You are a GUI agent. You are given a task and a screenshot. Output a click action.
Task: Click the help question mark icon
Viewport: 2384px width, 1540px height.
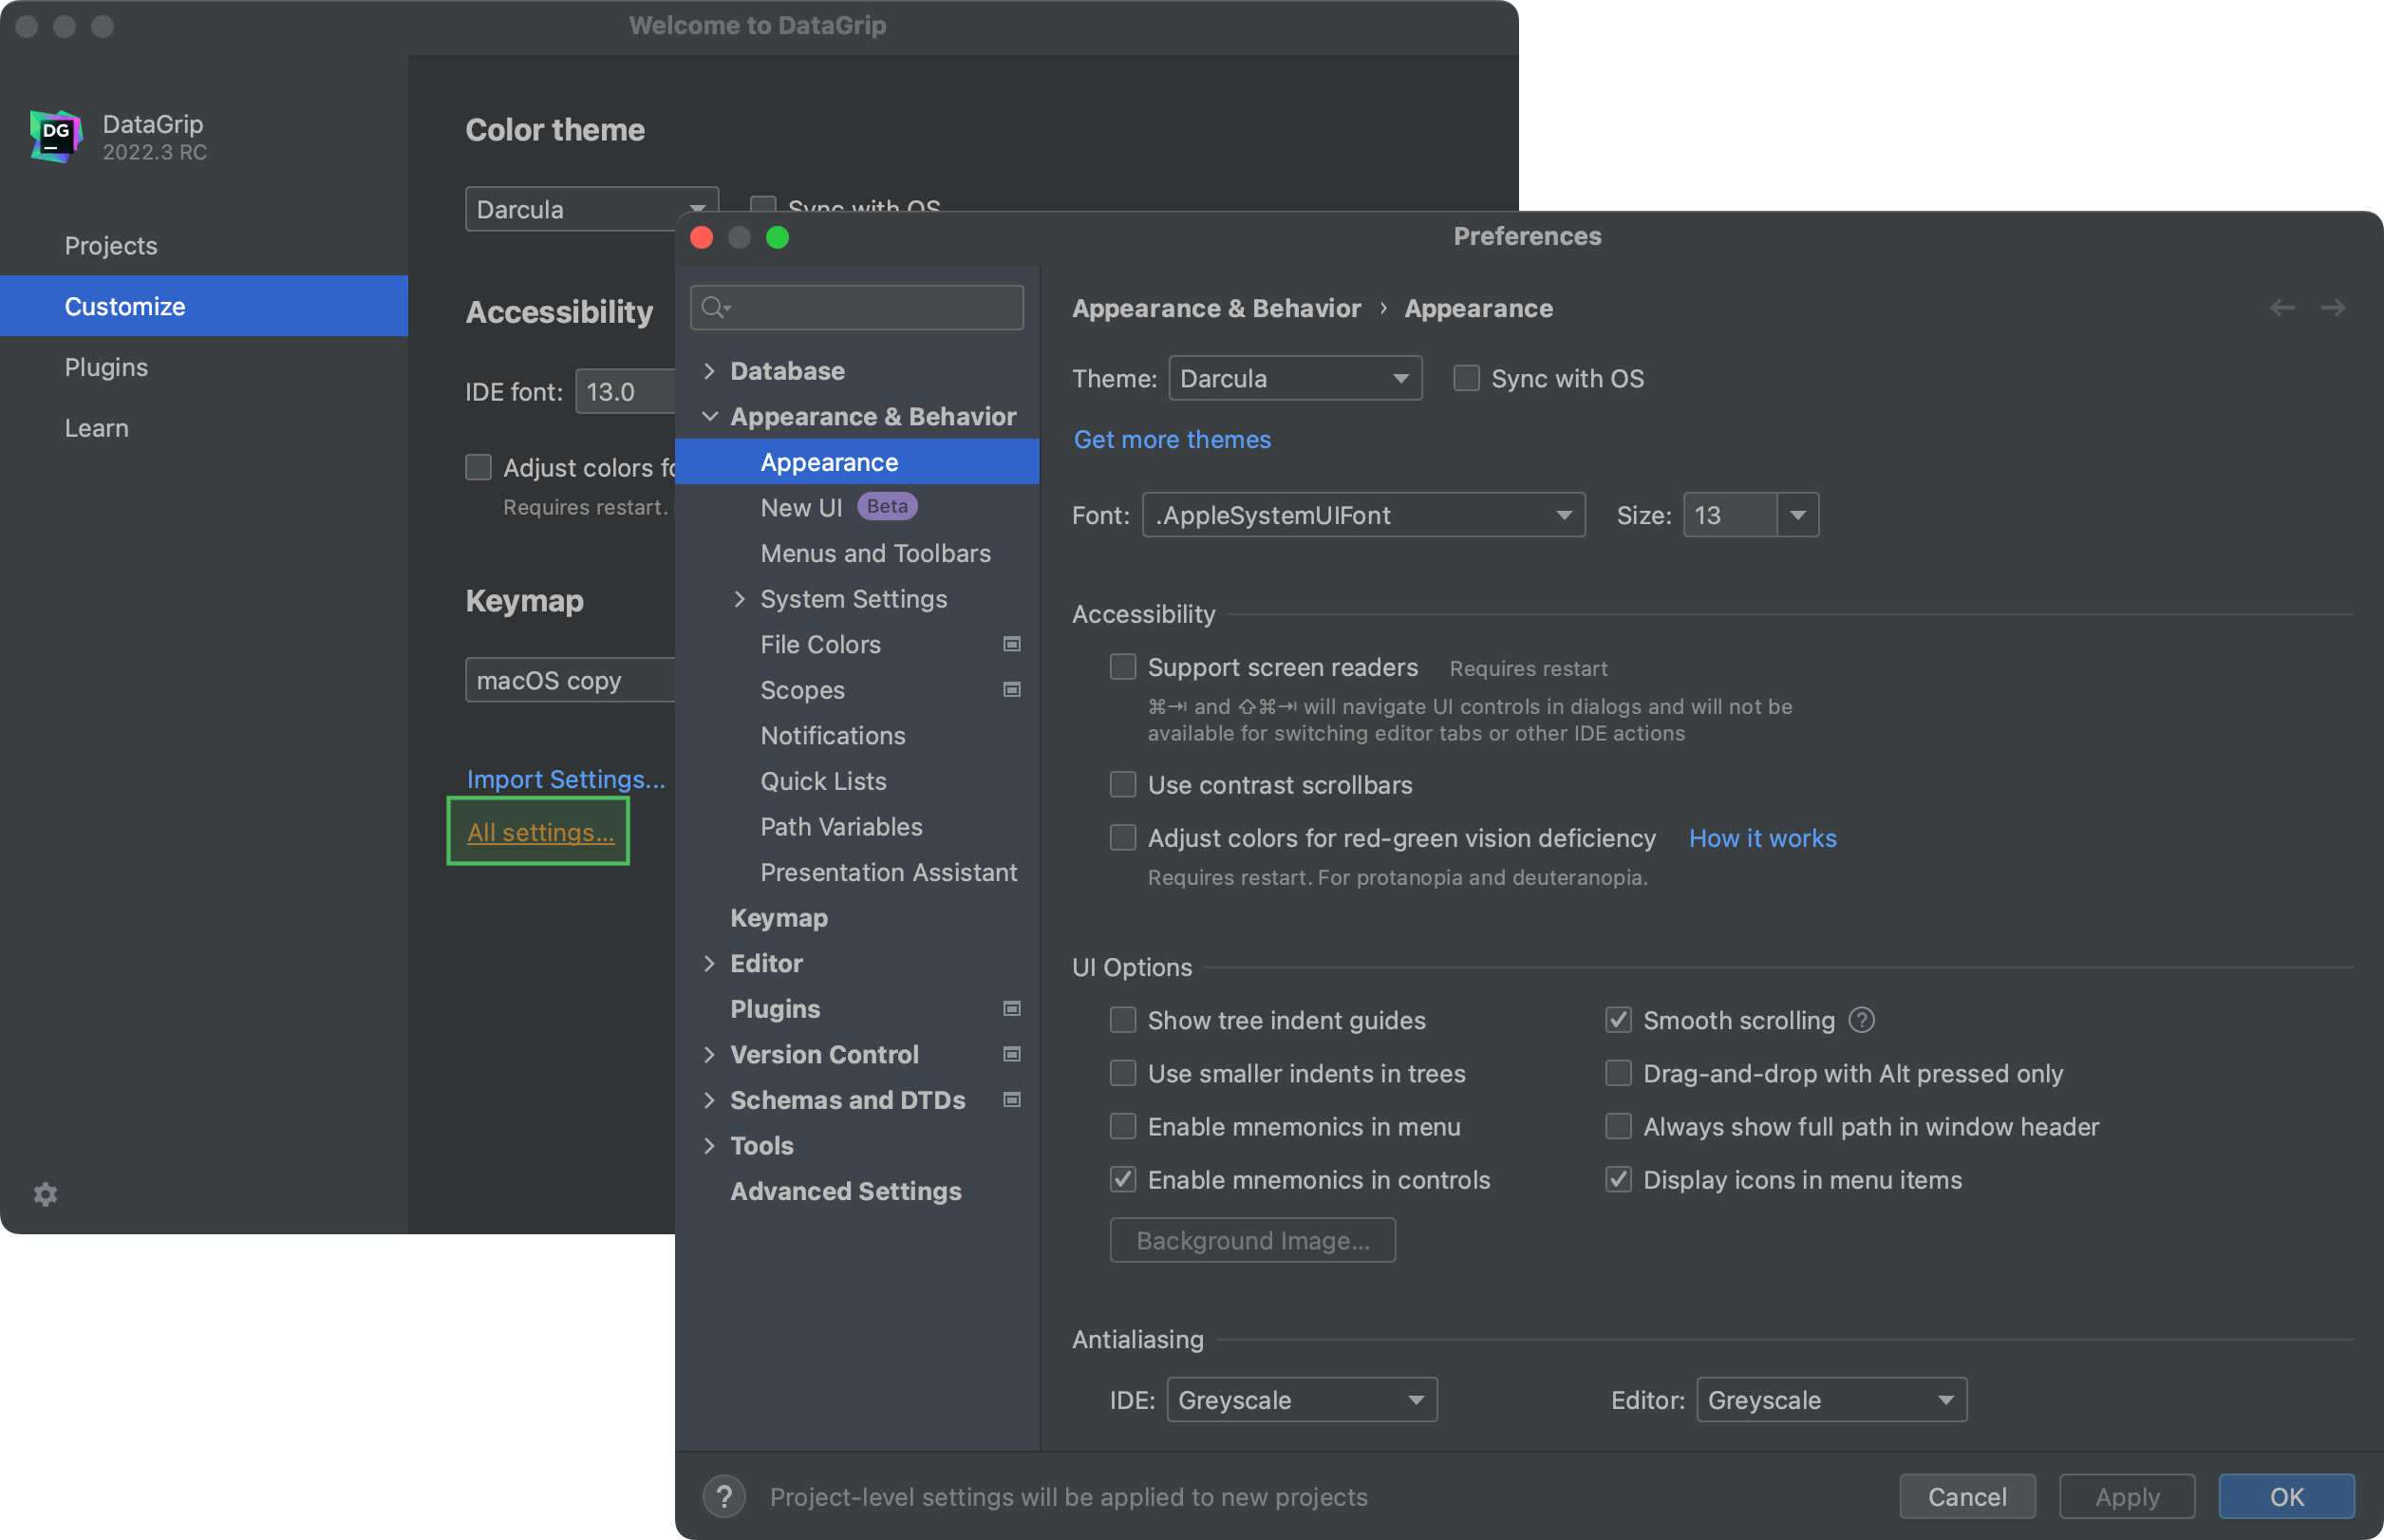(x=724, y=1496)
